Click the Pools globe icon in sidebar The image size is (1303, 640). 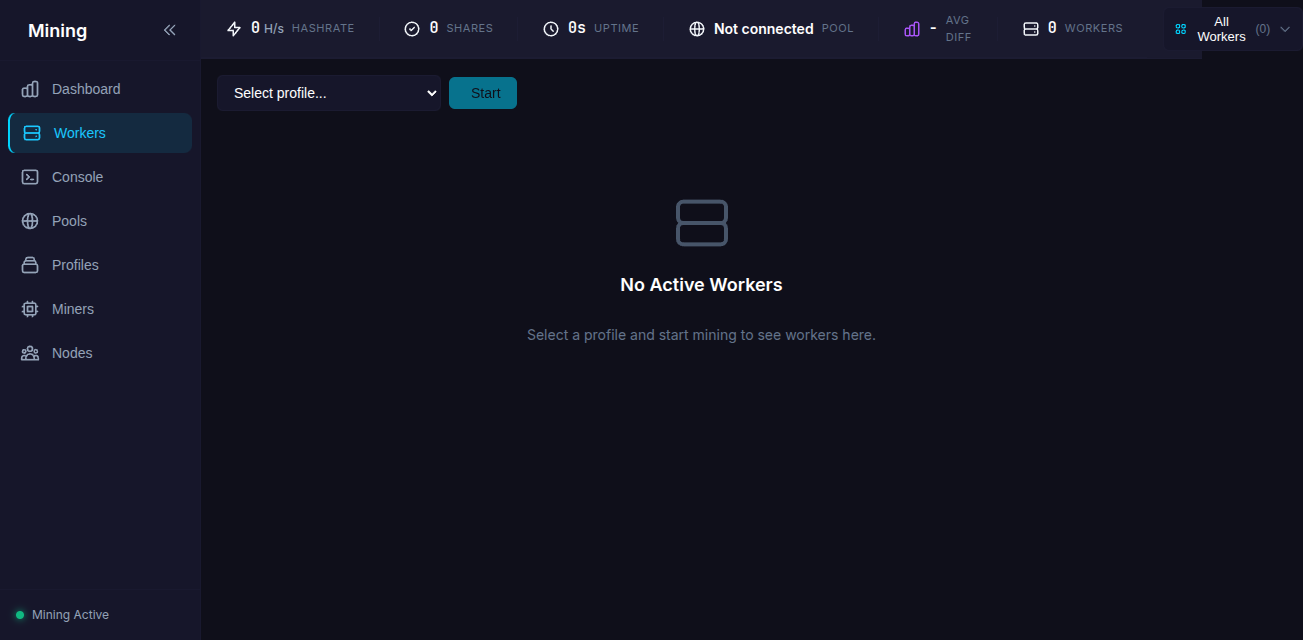pyautogui.click(x=30, y=221)
